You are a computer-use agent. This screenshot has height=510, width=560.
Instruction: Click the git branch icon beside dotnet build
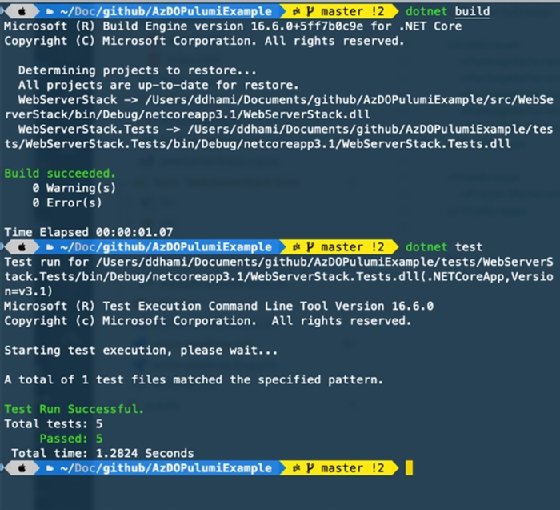310,11
